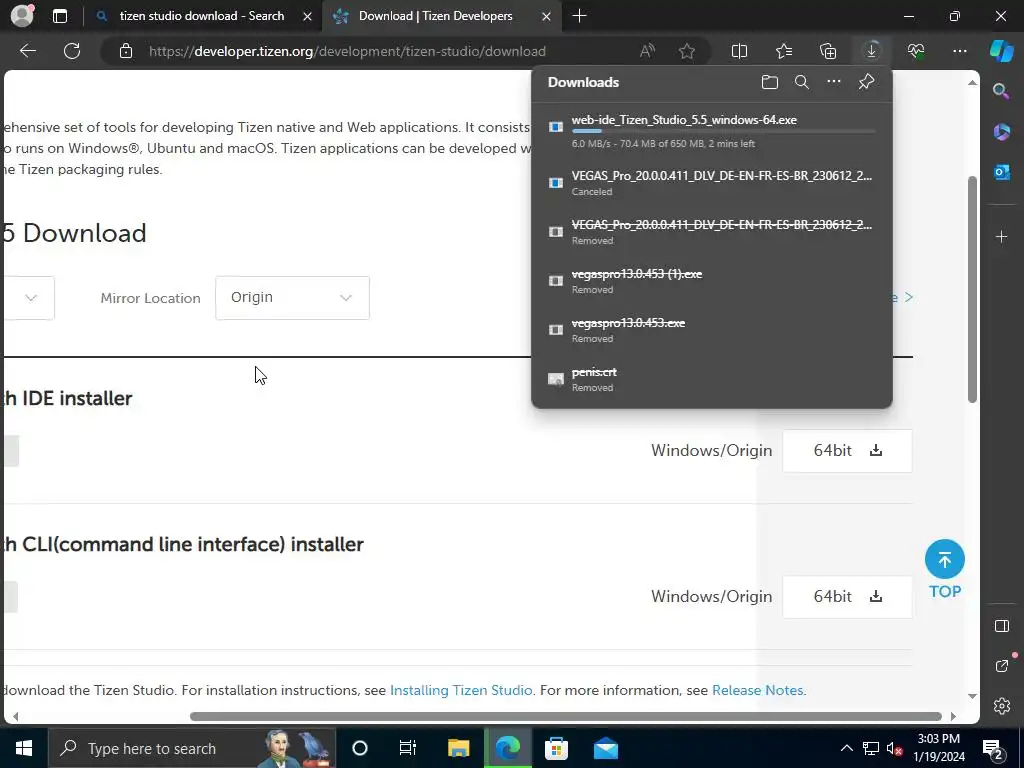Viewport: 1024px width, 768px height.
Task: Open more options in Downloads panel
Action: click(x=833, y=82)
